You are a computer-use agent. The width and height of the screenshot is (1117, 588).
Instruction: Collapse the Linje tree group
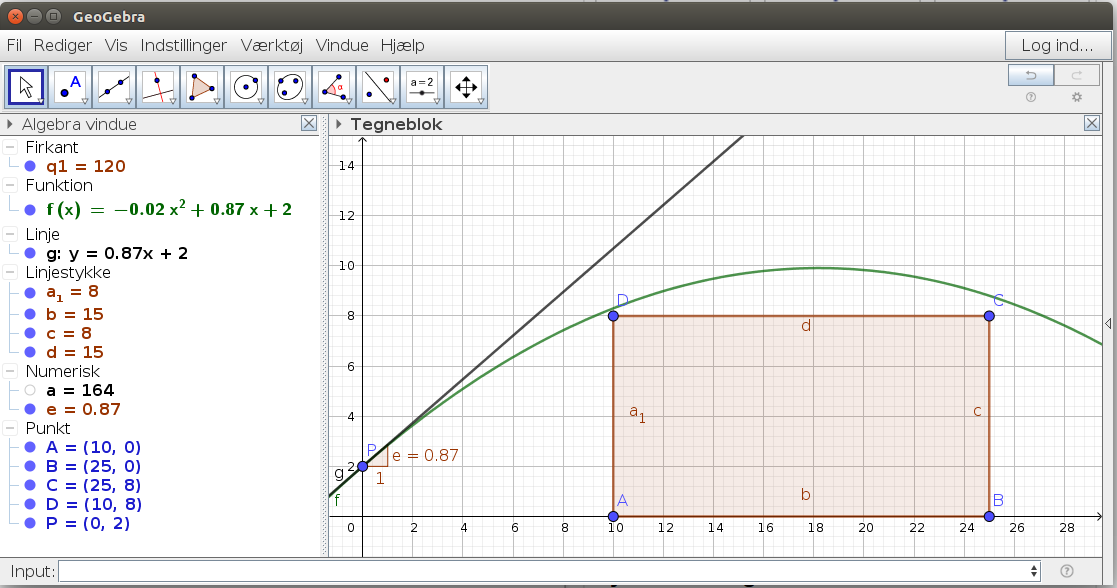pos(10,234)
